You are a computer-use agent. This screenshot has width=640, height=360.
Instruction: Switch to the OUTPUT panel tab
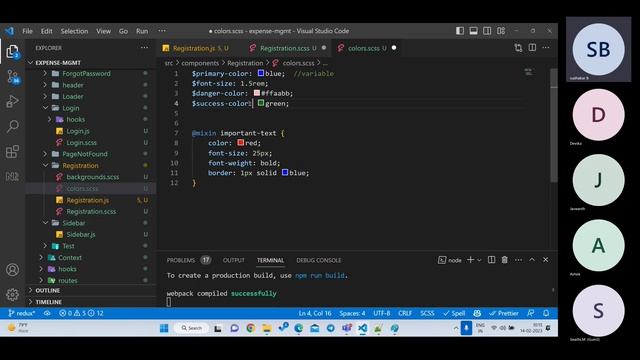(233, 260)
